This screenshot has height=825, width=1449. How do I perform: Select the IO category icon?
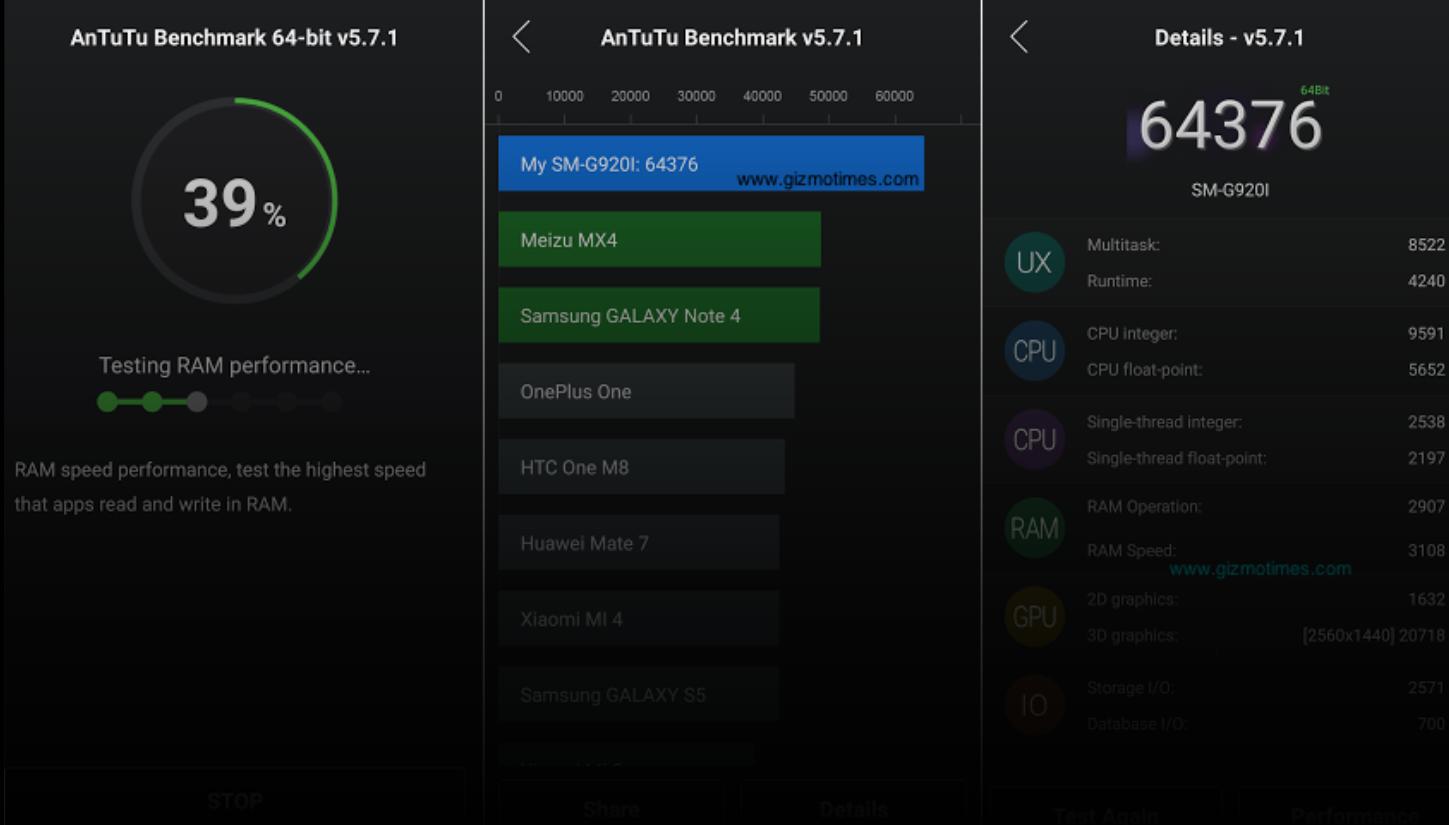coord(1034,705)
